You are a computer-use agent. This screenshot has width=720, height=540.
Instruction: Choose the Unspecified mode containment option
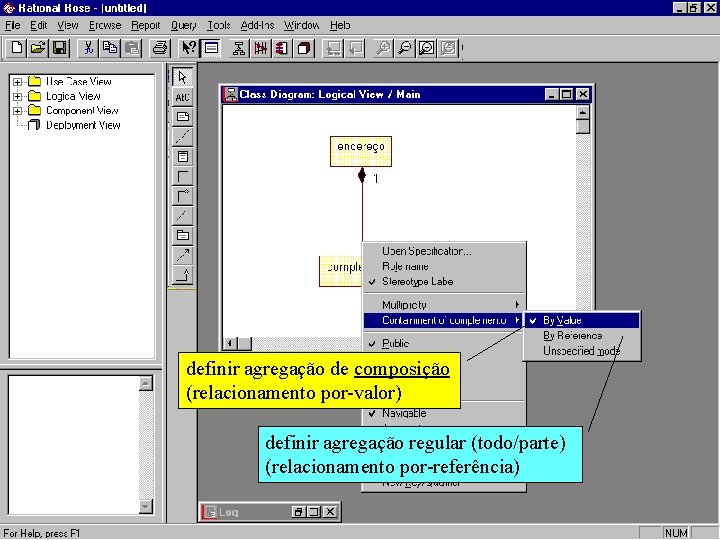point(582,351)
